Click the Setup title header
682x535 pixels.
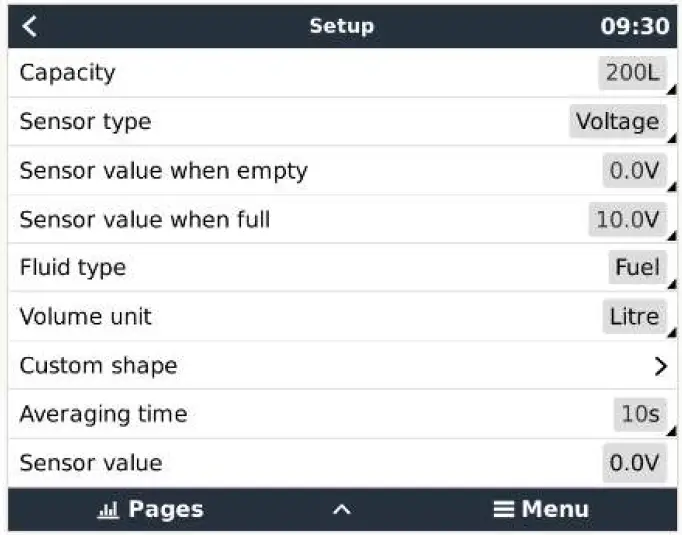(341, 27)
